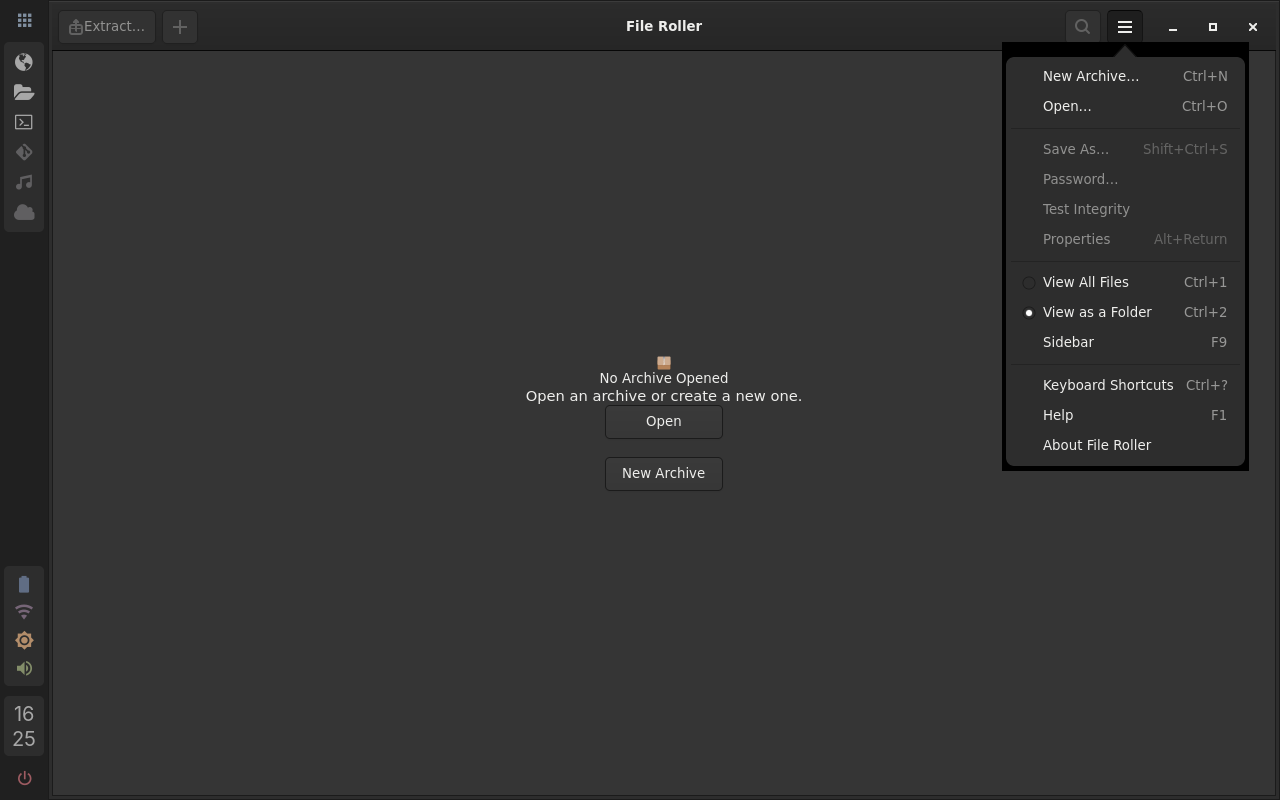Click the New Archive center button
Screen dimensions: 1280x800
coord(664,473)
